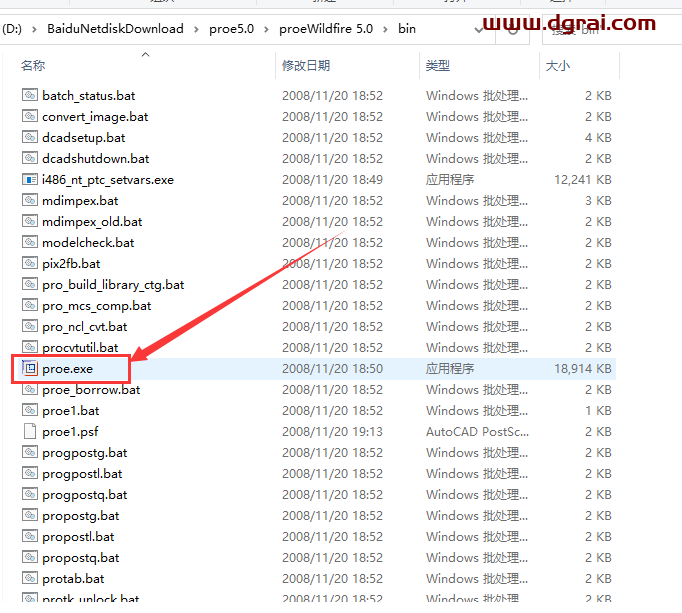682x613 pixels.
Task: Click the 应用程序 type cell of proe.exe
Action: pos(450,368)
